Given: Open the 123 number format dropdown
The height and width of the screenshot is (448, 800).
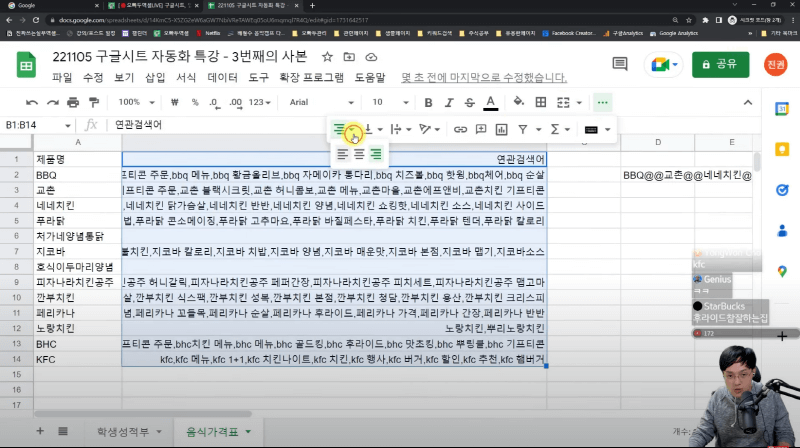Looking at the screenshot, I should (x=260, y=103).
